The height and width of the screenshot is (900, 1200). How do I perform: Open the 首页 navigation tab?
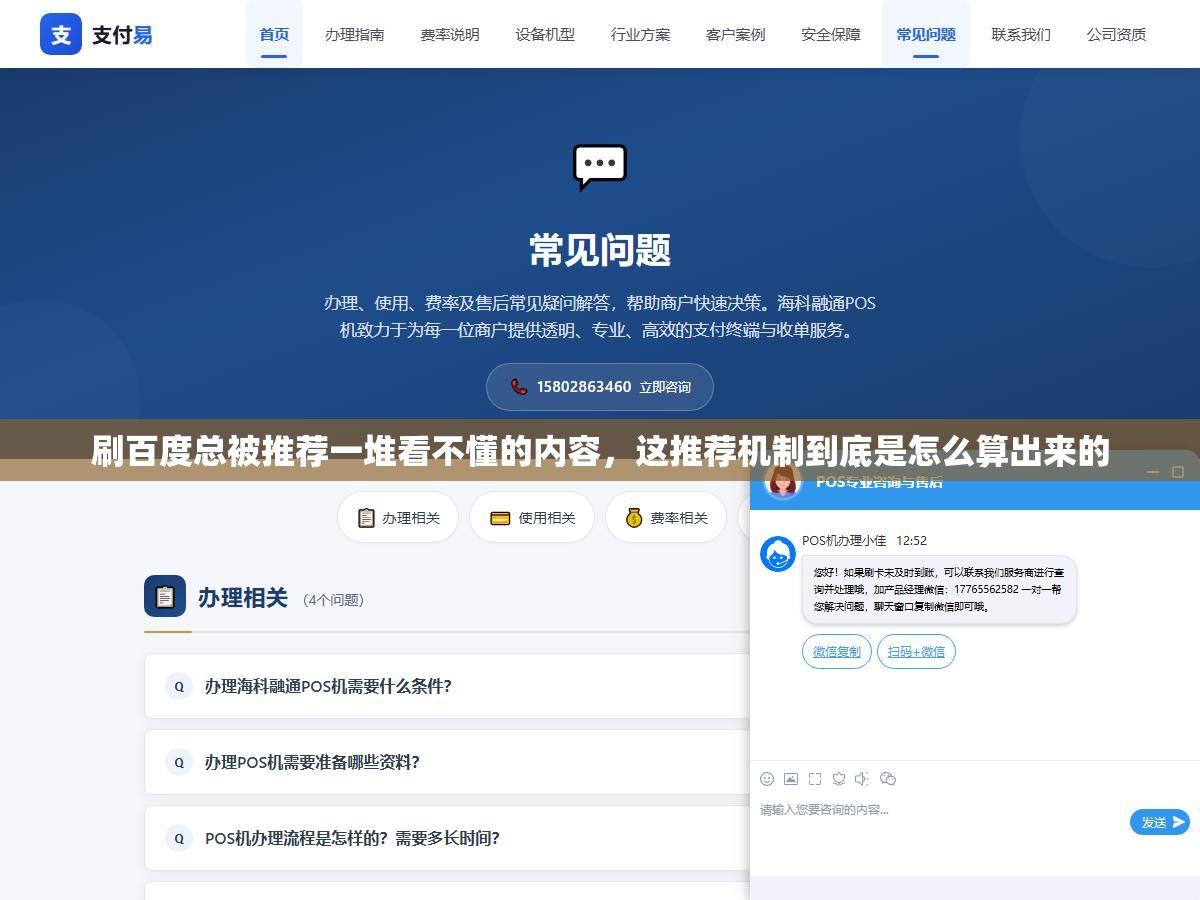pos(274,34)
